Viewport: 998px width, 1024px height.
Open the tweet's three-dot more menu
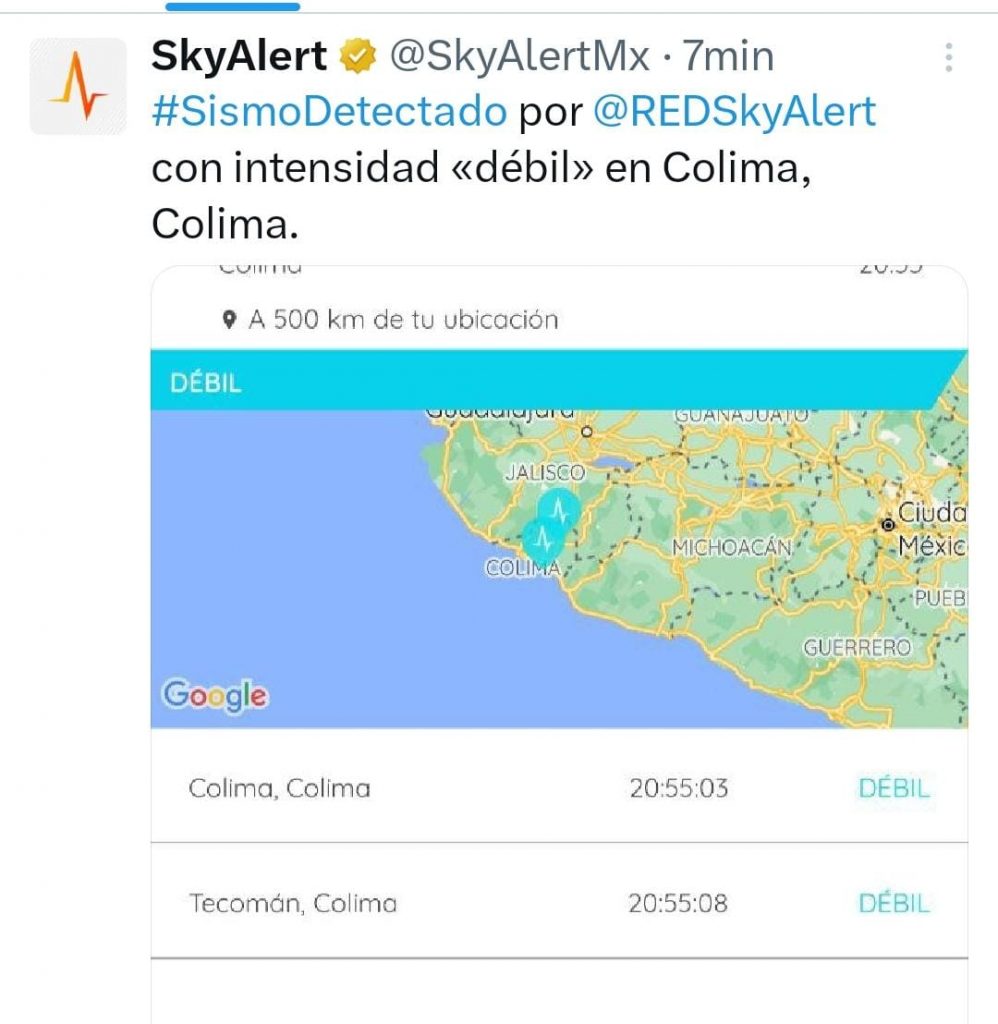point(948,58)
